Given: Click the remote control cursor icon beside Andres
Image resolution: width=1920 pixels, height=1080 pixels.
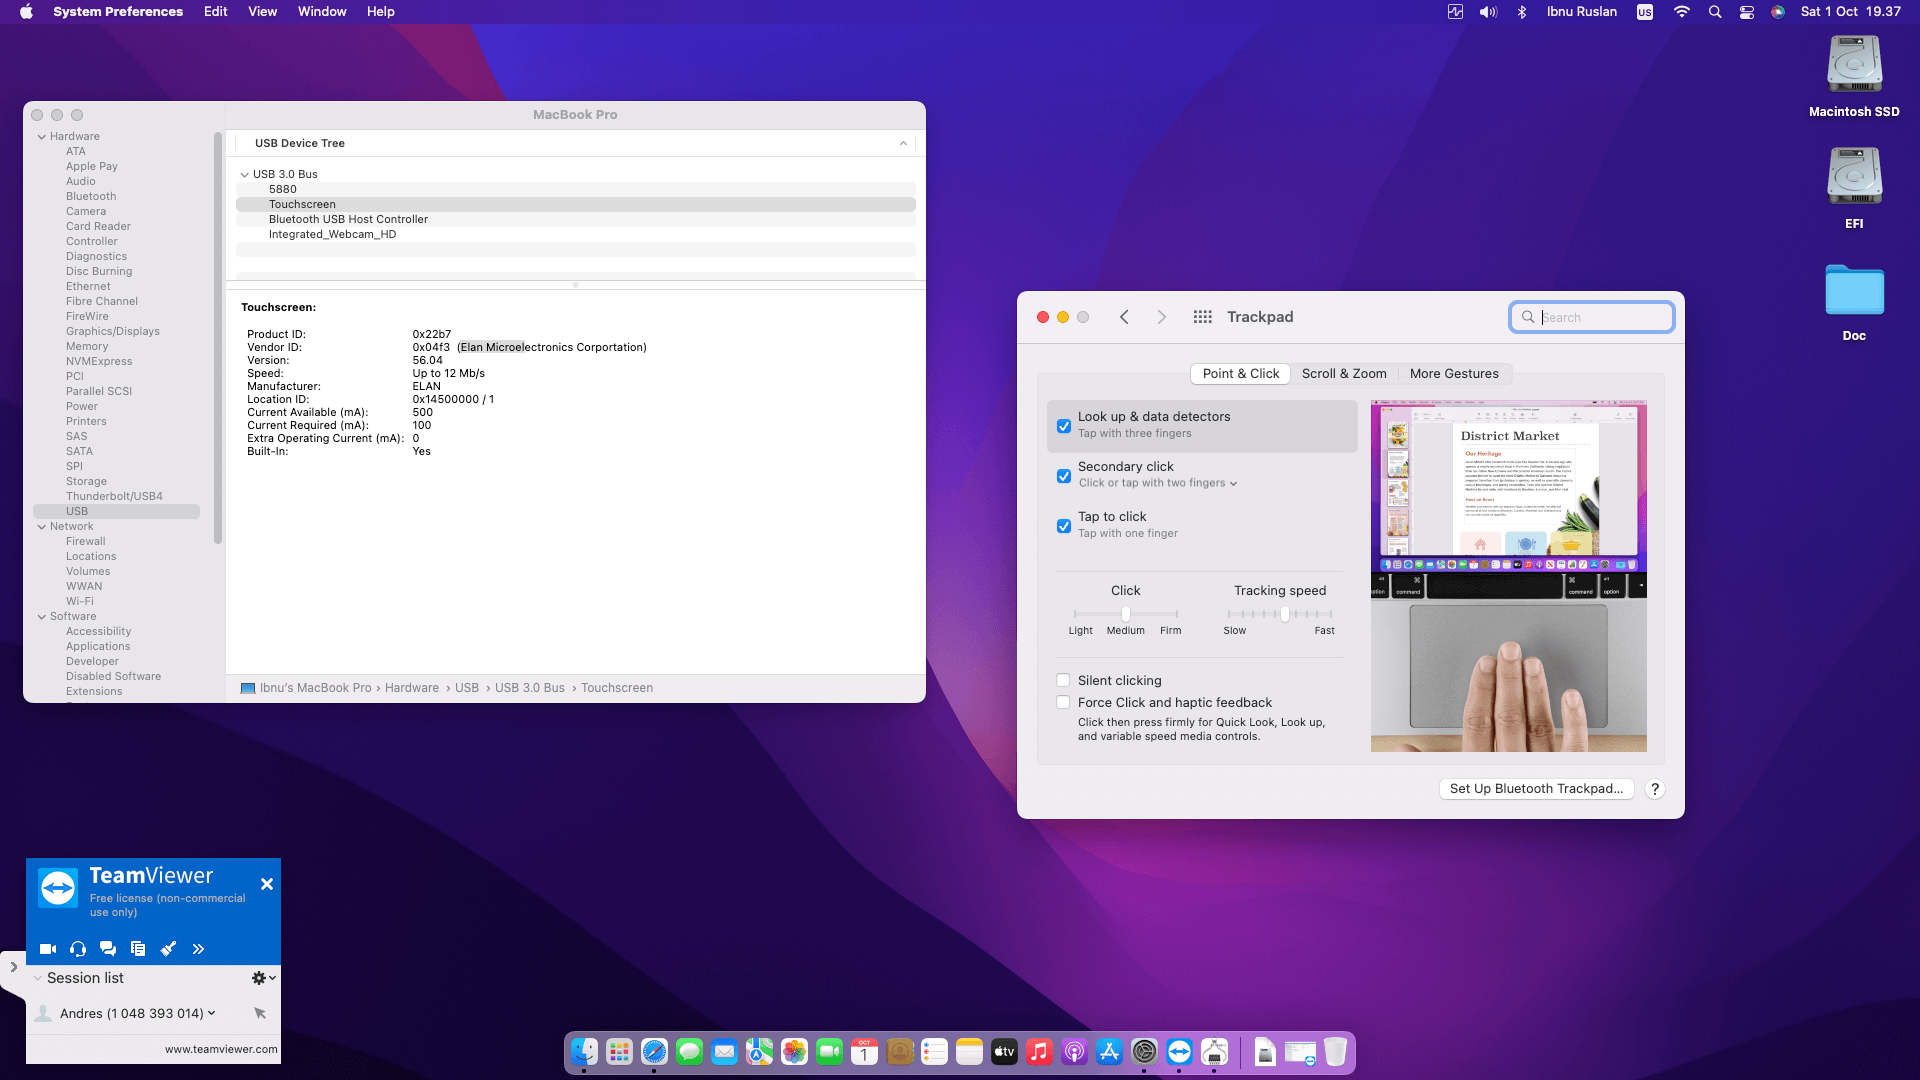Looking at the screenshot, I should coord(260,1013).
